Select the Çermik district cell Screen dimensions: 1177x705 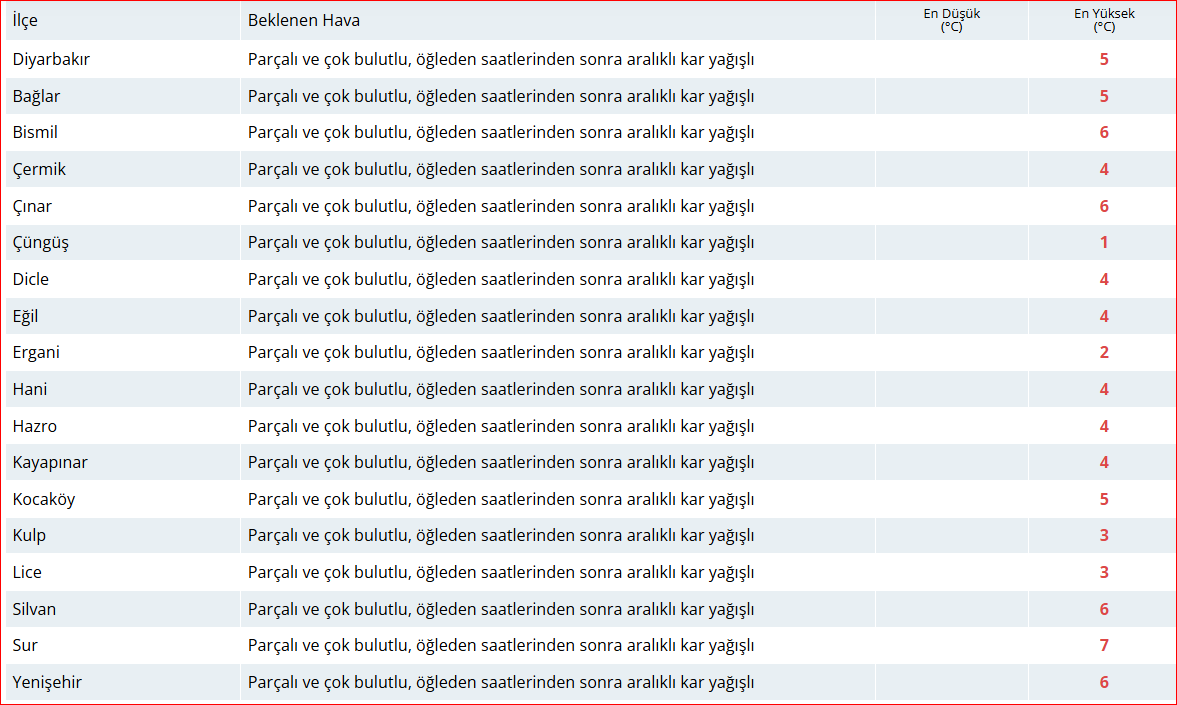pos(40,169)
